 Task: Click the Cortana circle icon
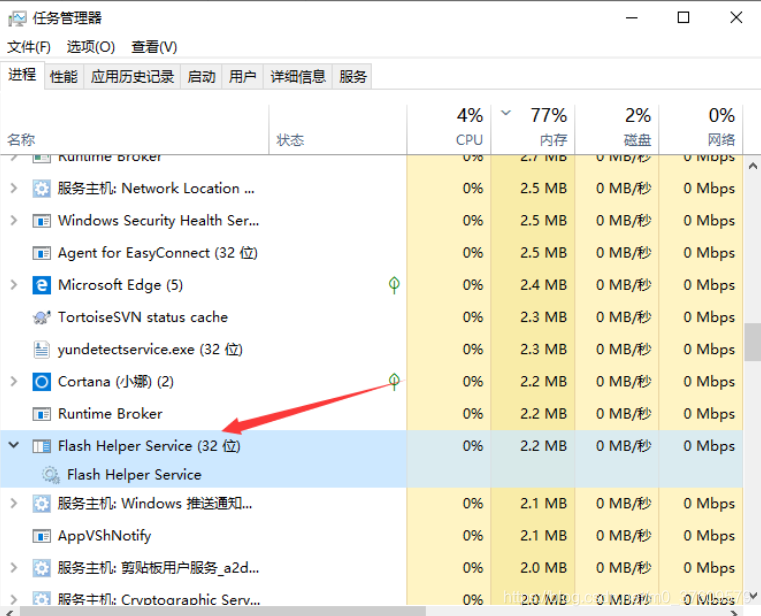coord(42,382)
